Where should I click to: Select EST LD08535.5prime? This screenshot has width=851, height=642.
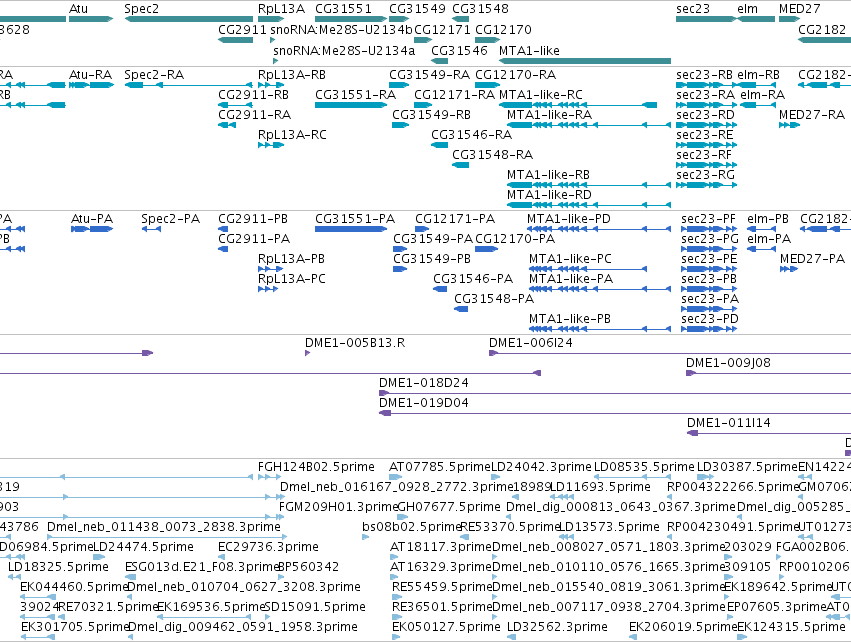pos(632,478)
